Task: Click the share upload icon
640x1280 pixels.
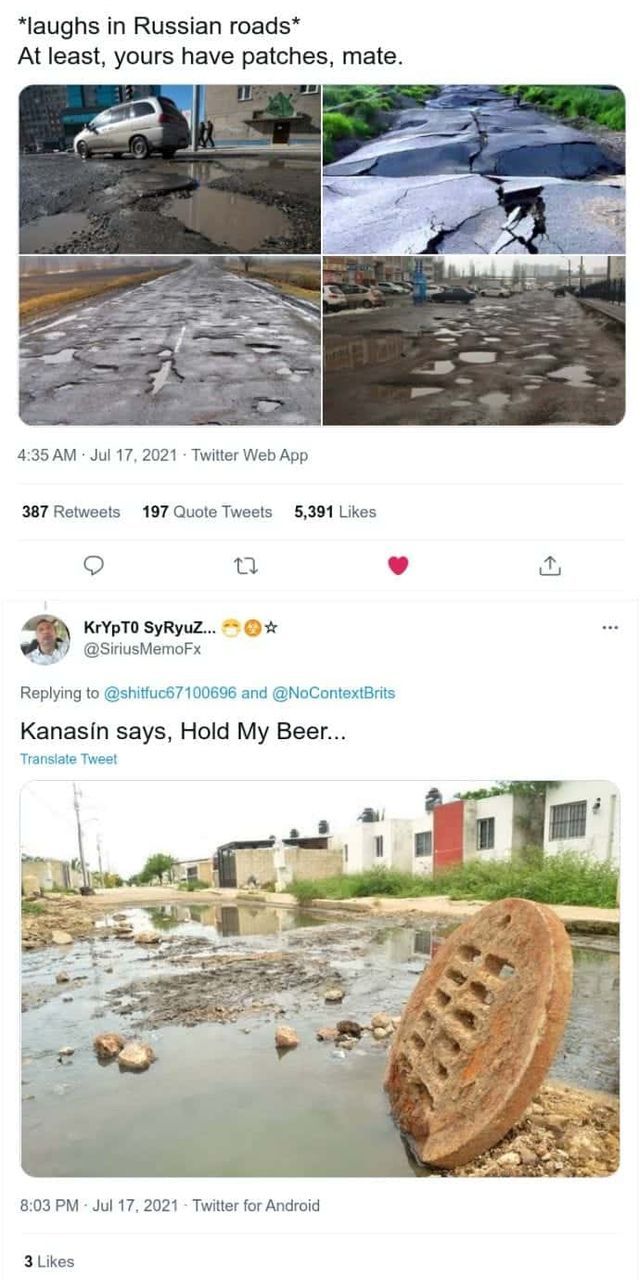Action: tap(550, 566)
